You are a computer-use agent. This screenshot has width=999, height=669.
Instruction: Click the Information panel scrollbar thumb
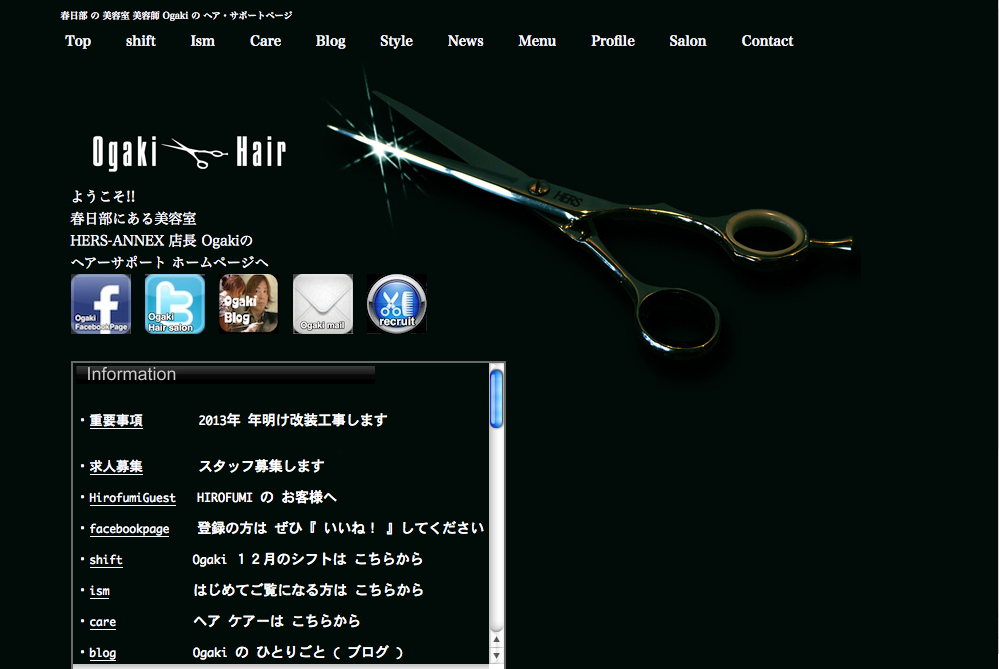[x=496, y=399]
